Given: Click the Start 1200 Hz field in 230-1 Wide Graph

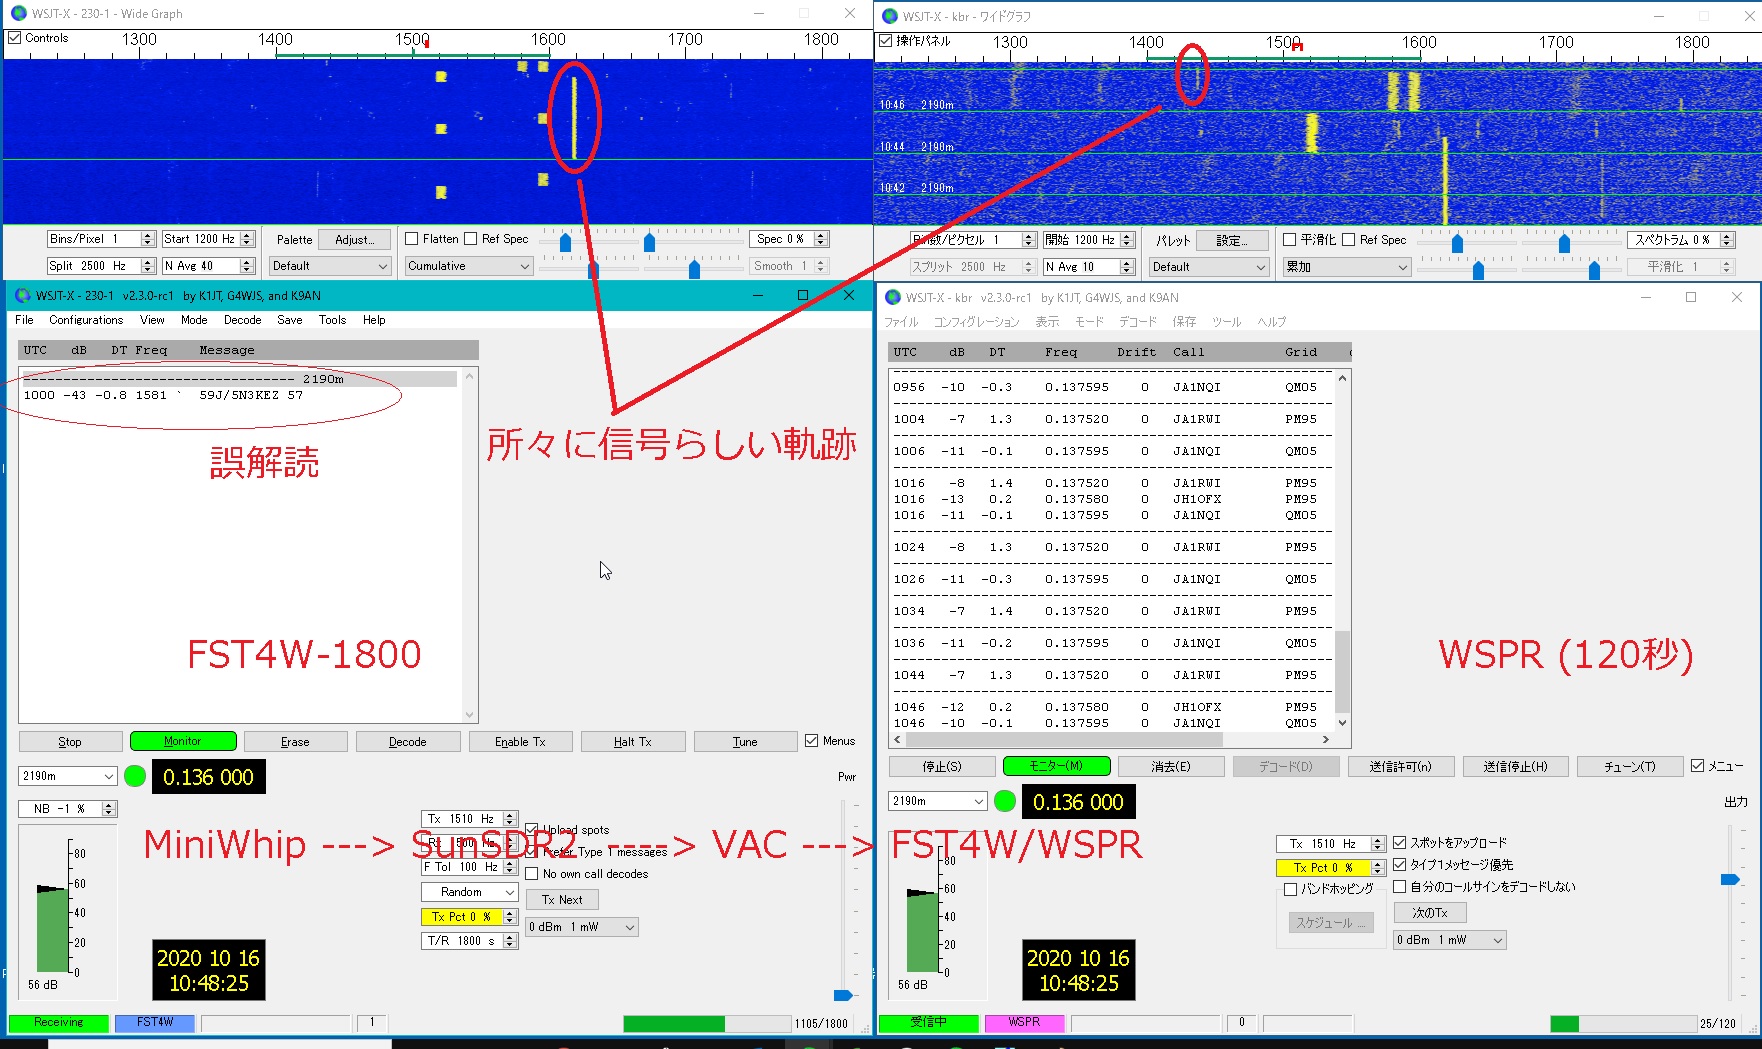Looking at the screenshot, I should (x=209, y=239).
